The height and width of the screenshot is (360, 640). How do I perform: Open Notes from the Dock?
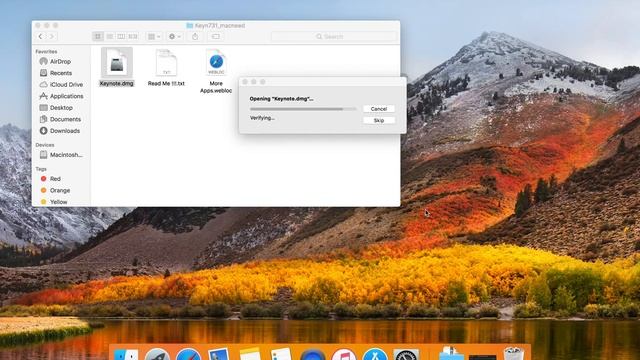click(x=250, y=354)
